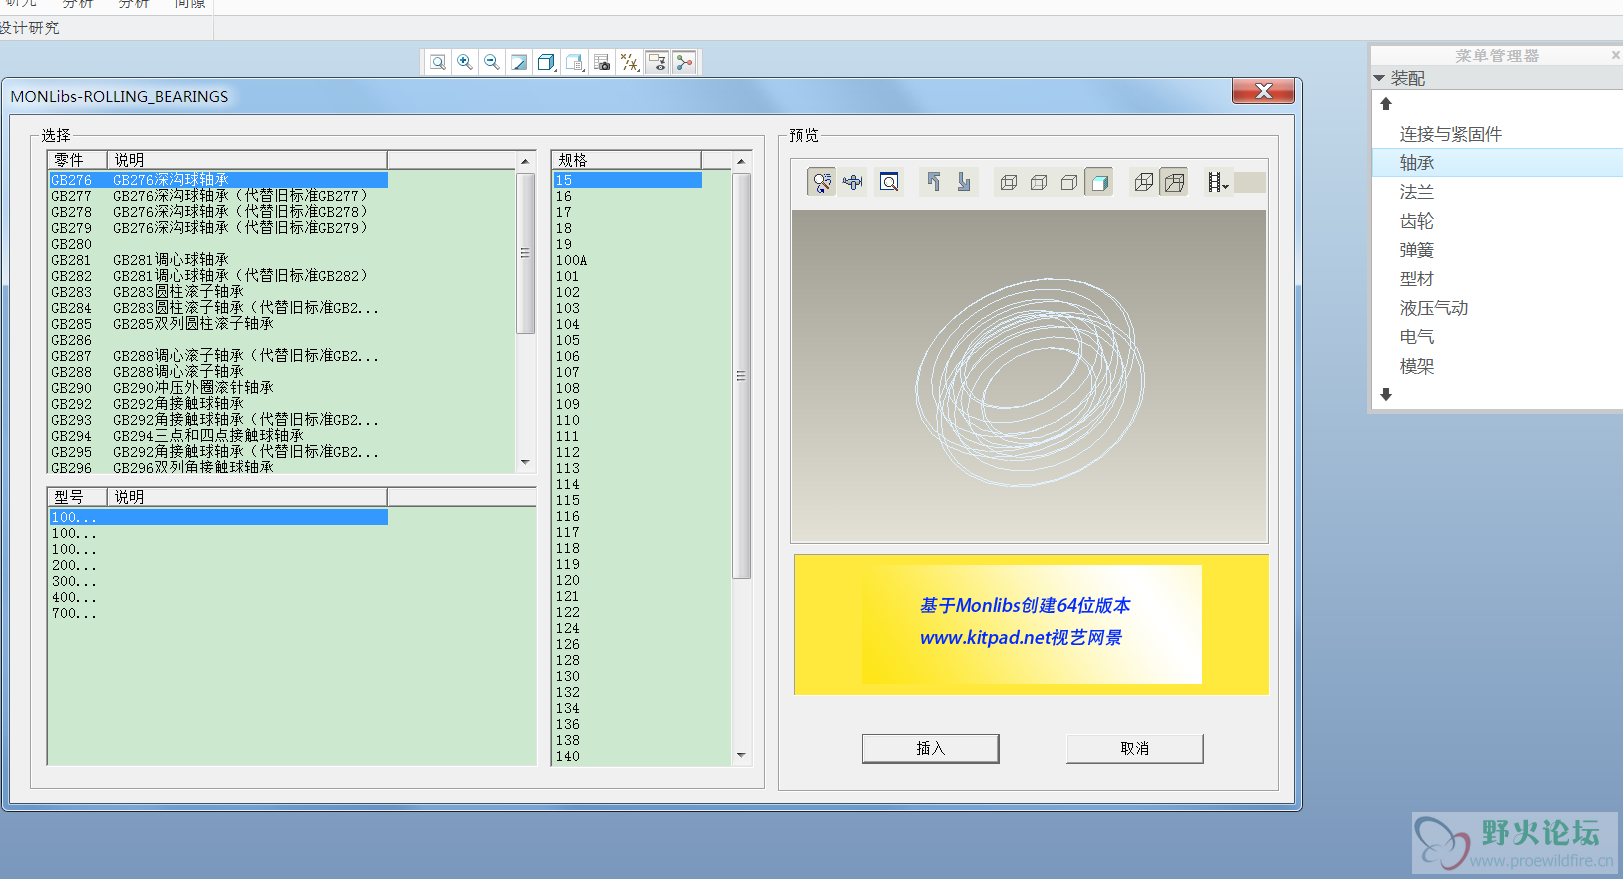Click the view manager camera icon
The width and height of the screenshot is (1623, 879).
coord(602,62)
